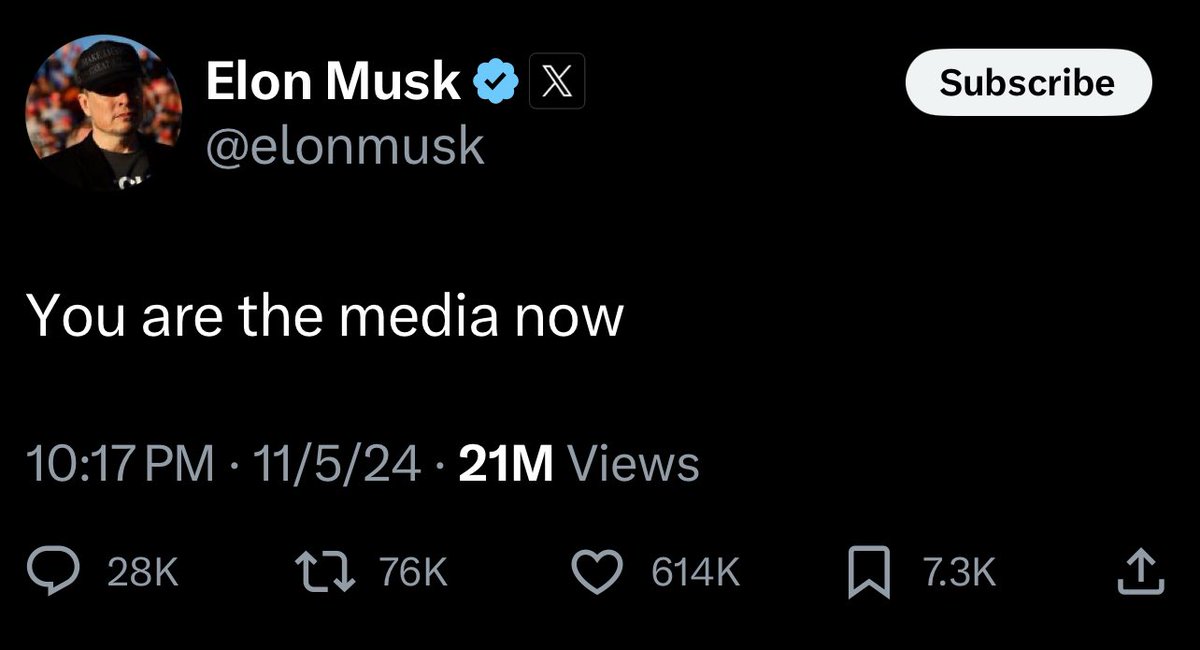
Task: Click the 28K replies count
Action: point(144,573)
